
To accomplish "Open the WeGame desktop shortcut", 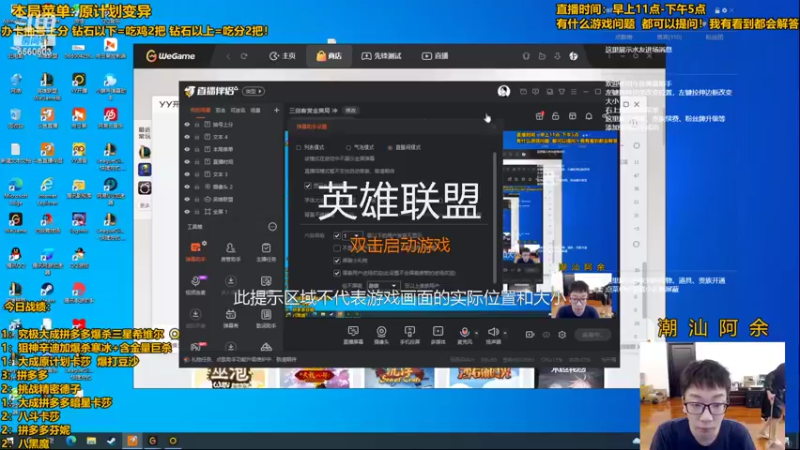I will [x=15, y=223].
